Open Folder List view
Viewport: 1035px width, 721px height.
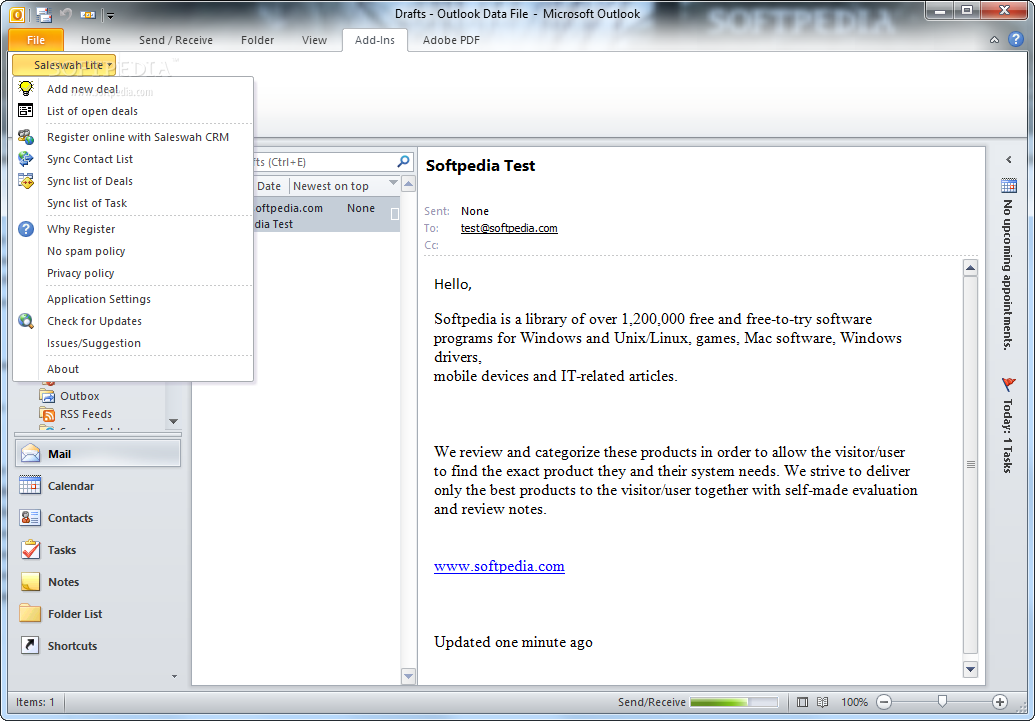pyautogui.click(x=98, y=614)
